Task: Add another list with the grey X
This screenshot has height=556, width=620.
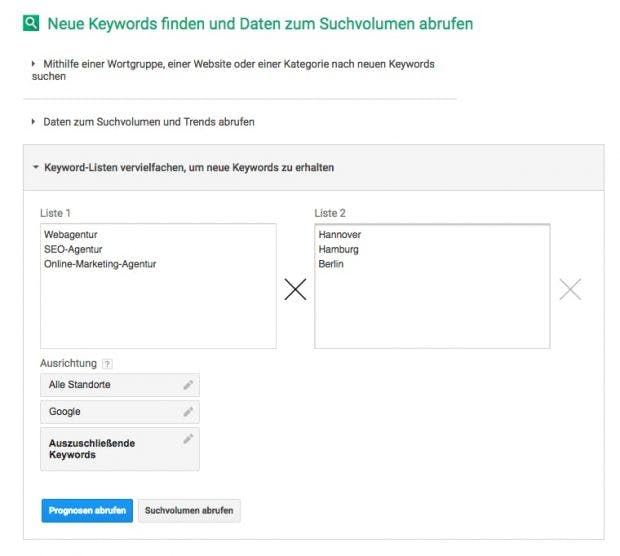Action: (570, 289)
